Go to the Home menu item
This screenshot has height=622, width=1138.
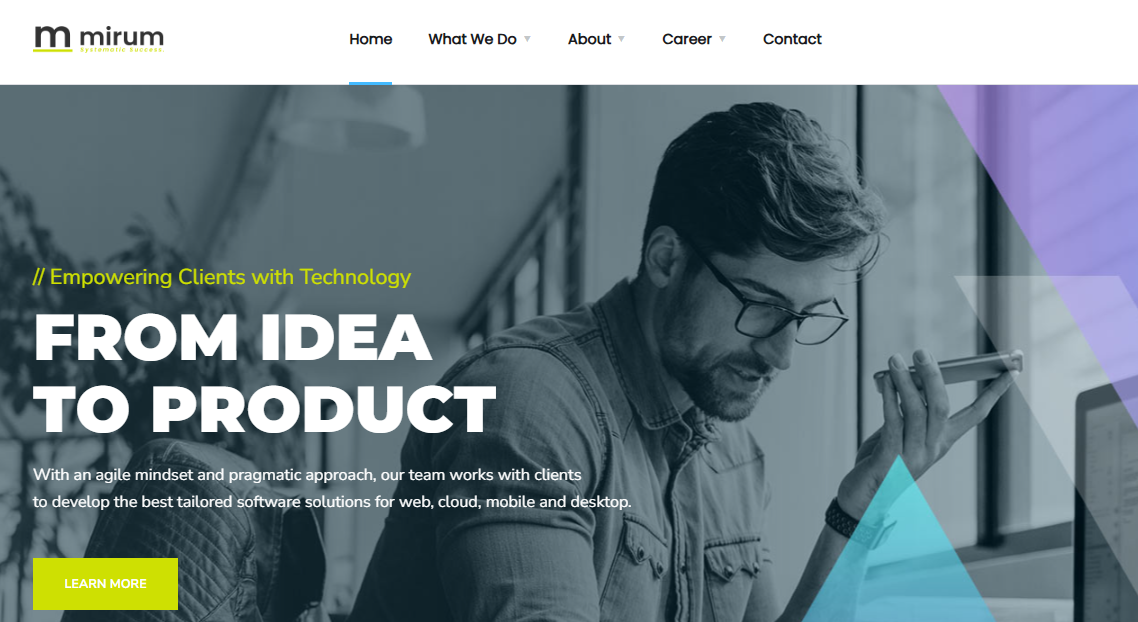point(370,39)
